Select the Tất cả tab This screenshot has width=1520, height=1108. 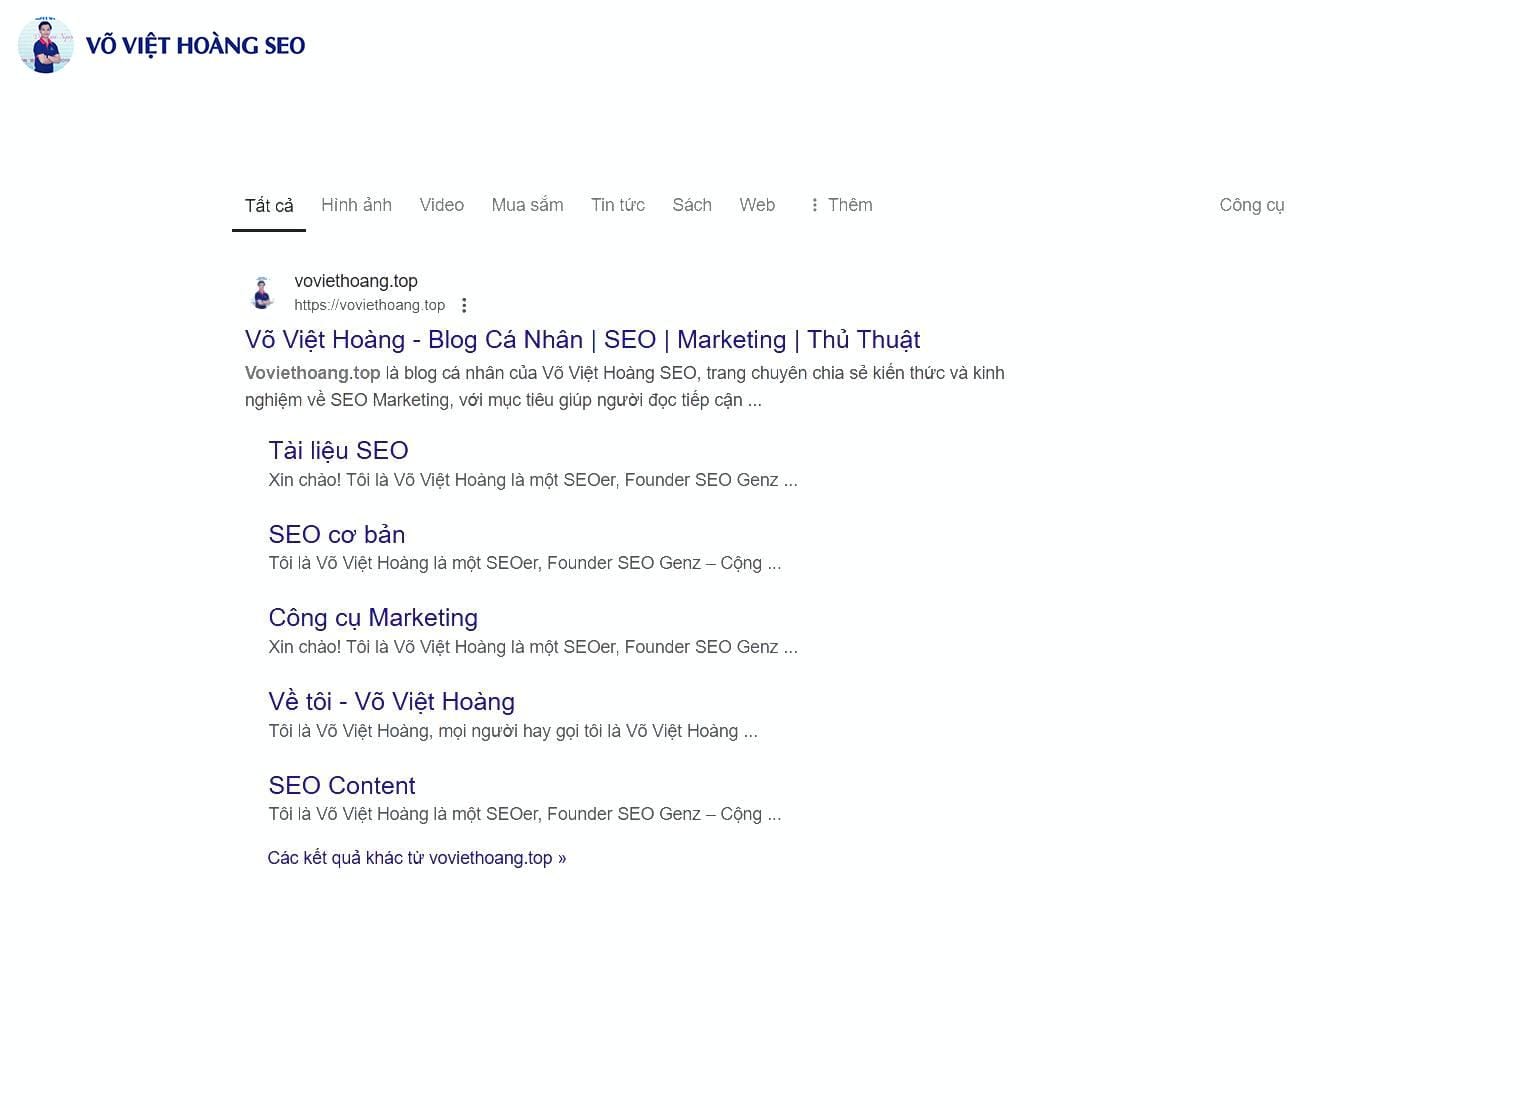269,205
